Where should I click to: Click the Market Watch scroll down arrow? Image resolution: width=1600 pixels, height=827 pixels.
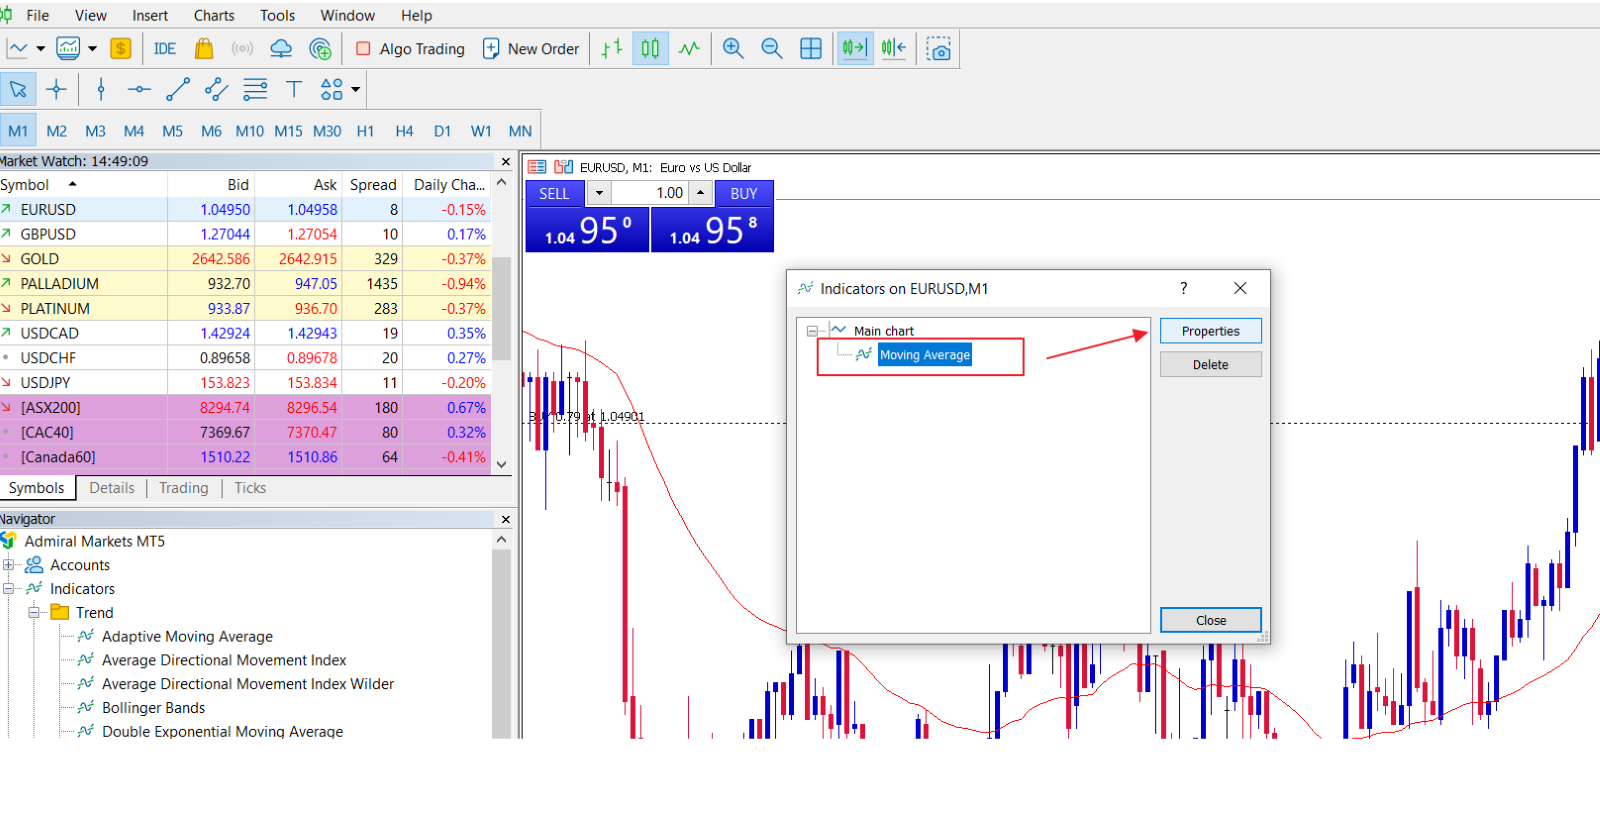click(502, 465)
